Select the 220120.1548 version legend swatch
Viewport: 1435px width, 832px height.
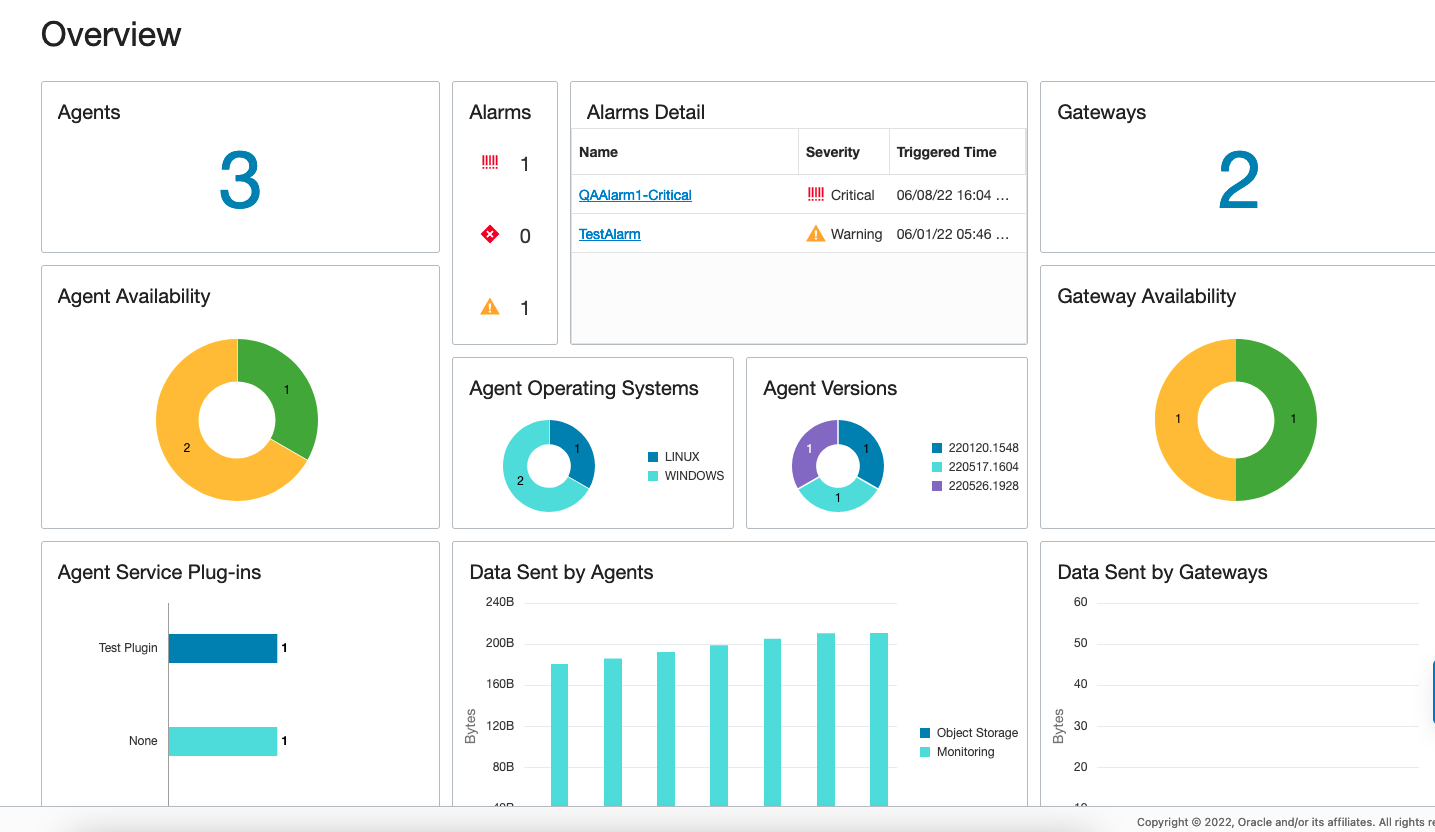coord(937,448)
